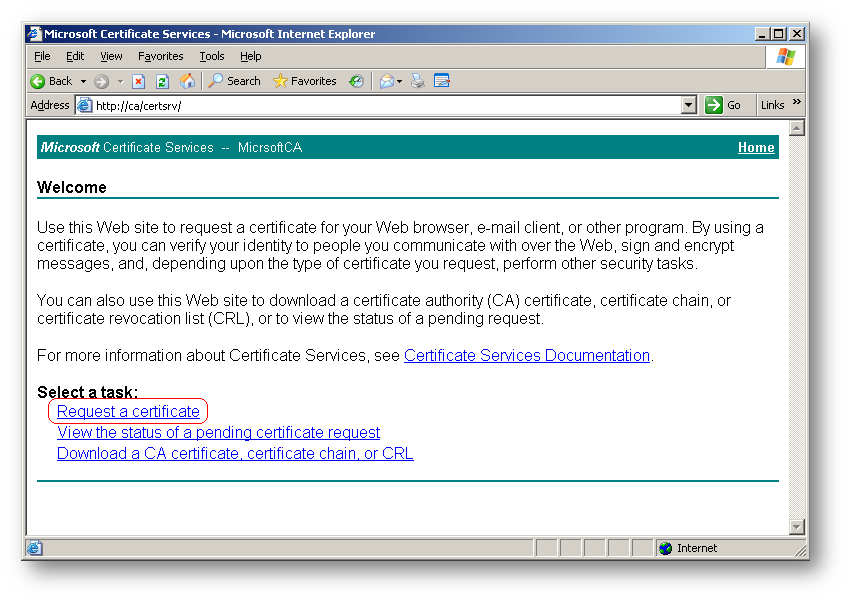This screenshot has width=852, height=603.
Task: Expand the Back button history dropdown arrow
Action: [83, 81]
